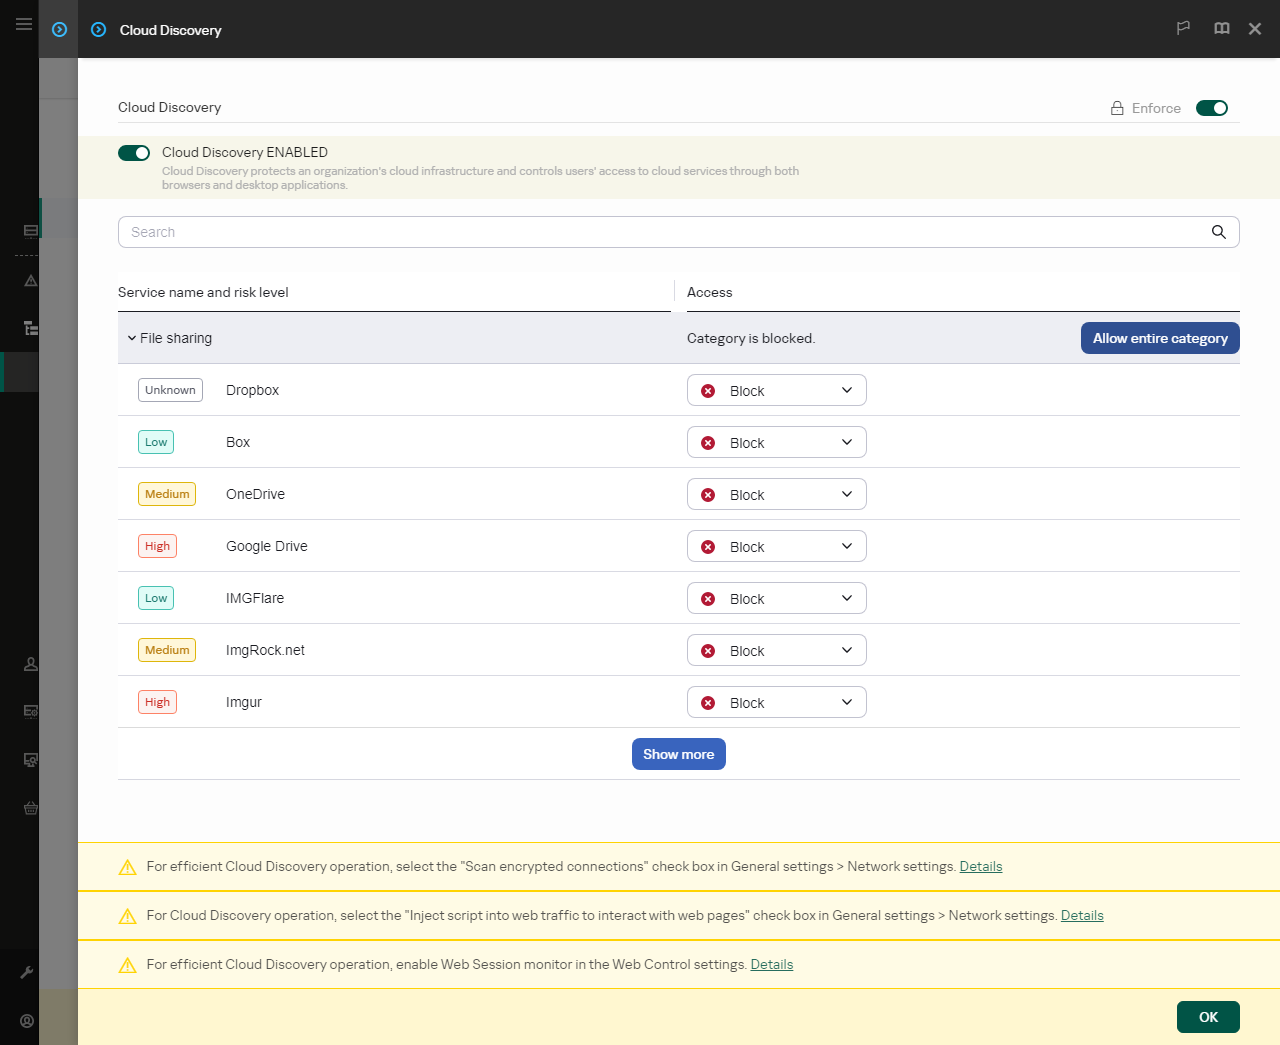
Task: Click the device hierarchy icon in the sidebar
Action: pyautogui.click(x=30, y=328)
